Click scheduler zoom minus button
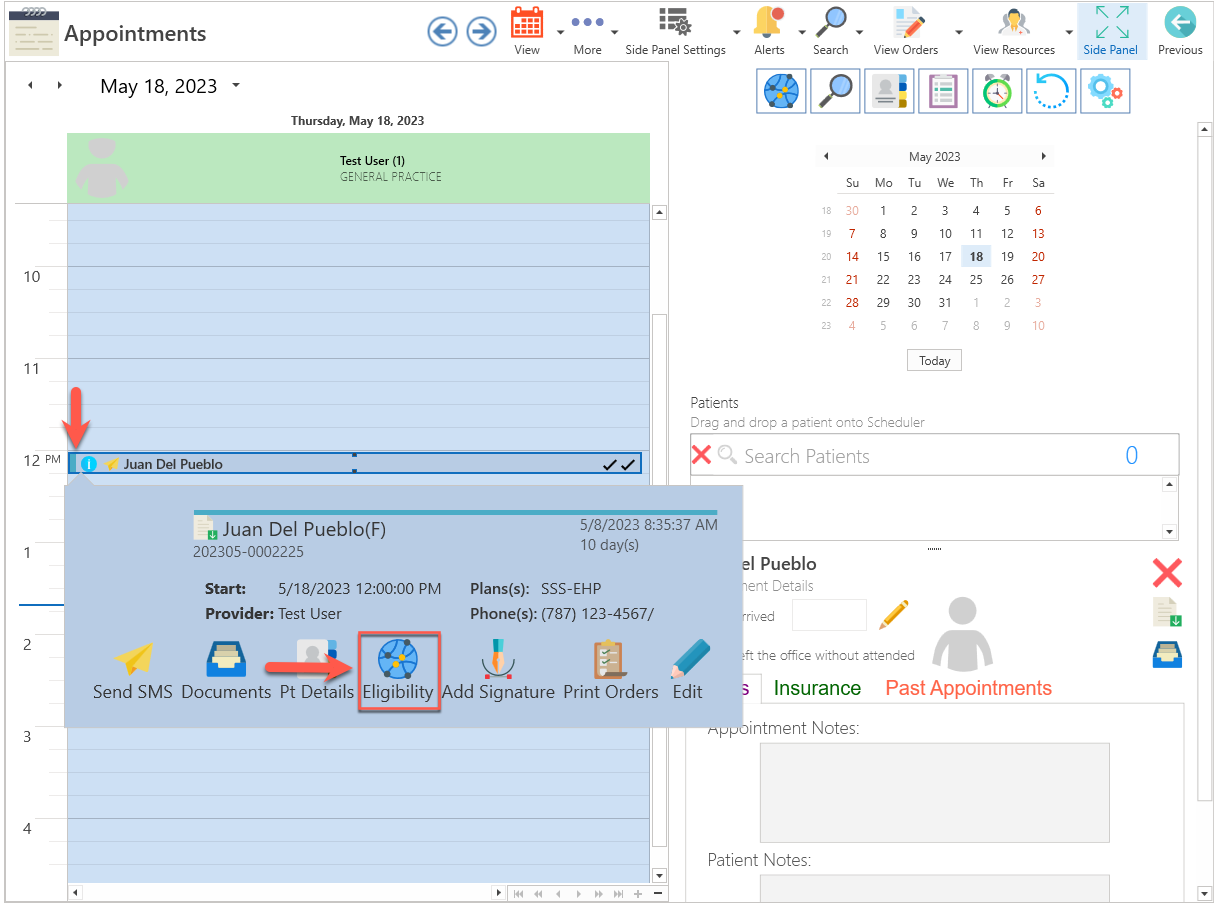Image resolution: width=1218 pixels, height=907 pixels. 658,893
